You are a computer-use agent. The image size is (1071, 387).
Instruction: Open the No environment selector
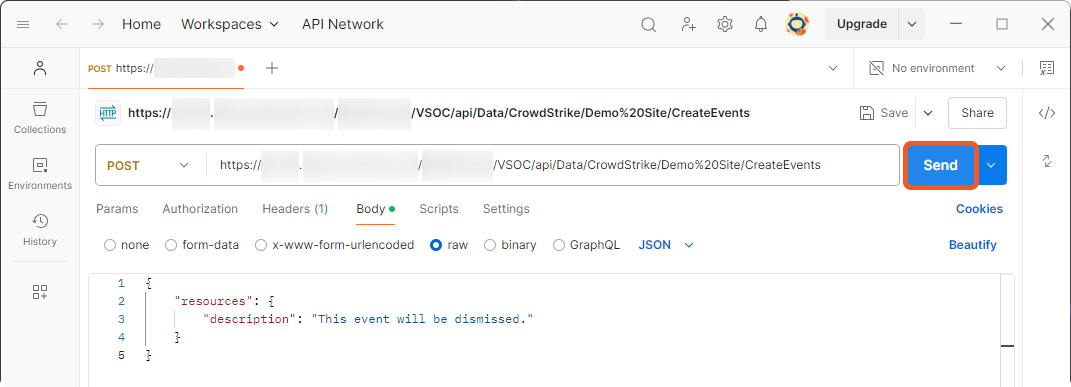click(x=937, y=68)
